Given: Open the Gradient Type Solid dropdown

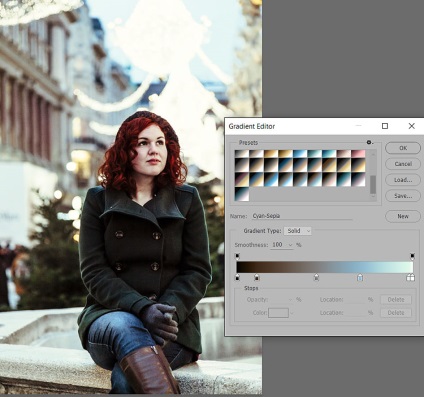Looking at the screenshot, I should click(x=298, y=231).
